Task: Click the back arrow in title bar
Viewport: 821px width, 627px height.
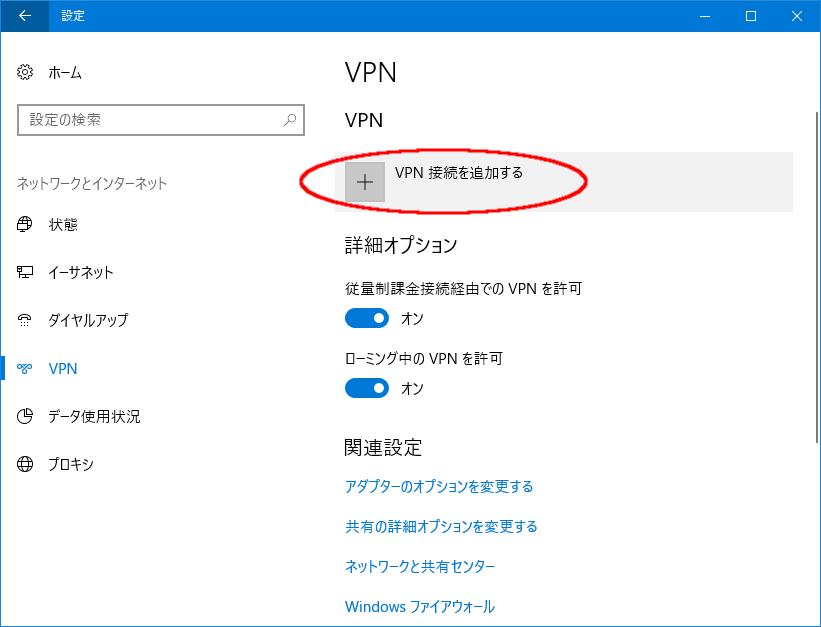Action: coord(24,16)
